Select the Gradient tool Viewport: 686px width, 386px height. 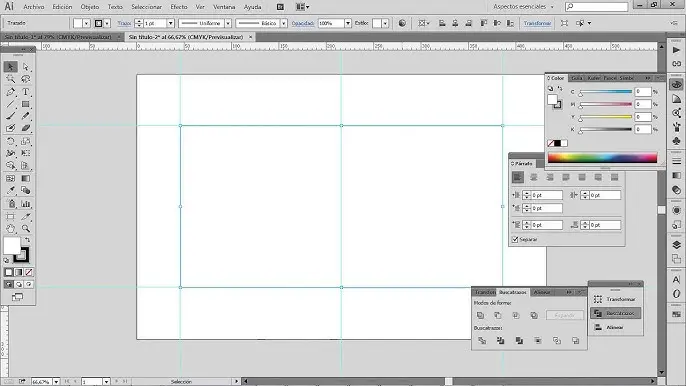[x=26, y=179]
